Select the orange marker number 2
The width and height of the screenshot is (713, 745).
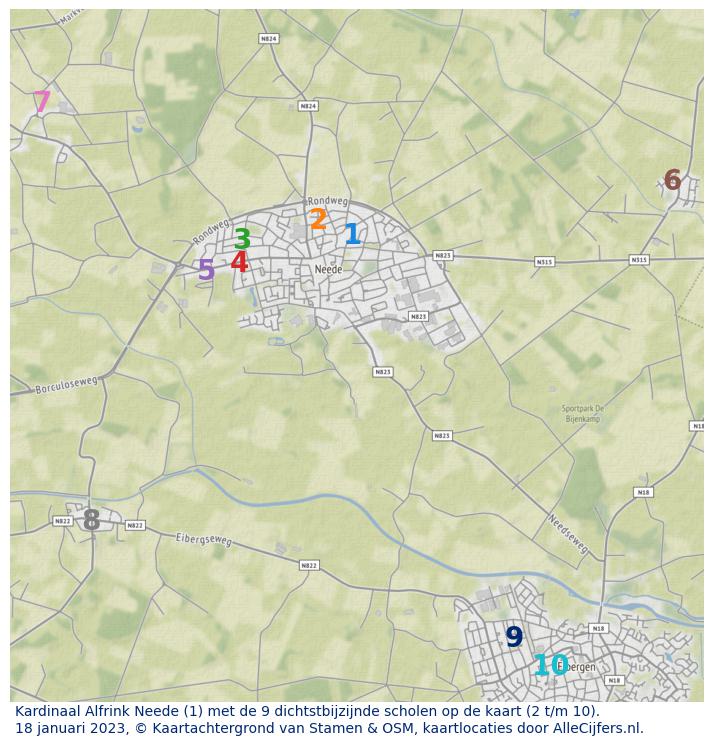coord(318,220)
